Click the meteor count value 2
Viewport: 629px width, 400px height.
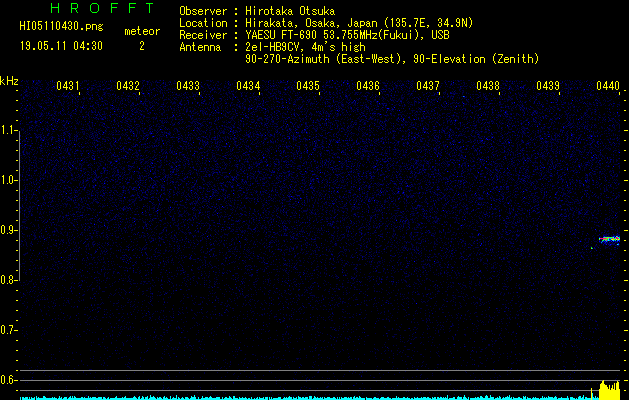coord(142,46)
